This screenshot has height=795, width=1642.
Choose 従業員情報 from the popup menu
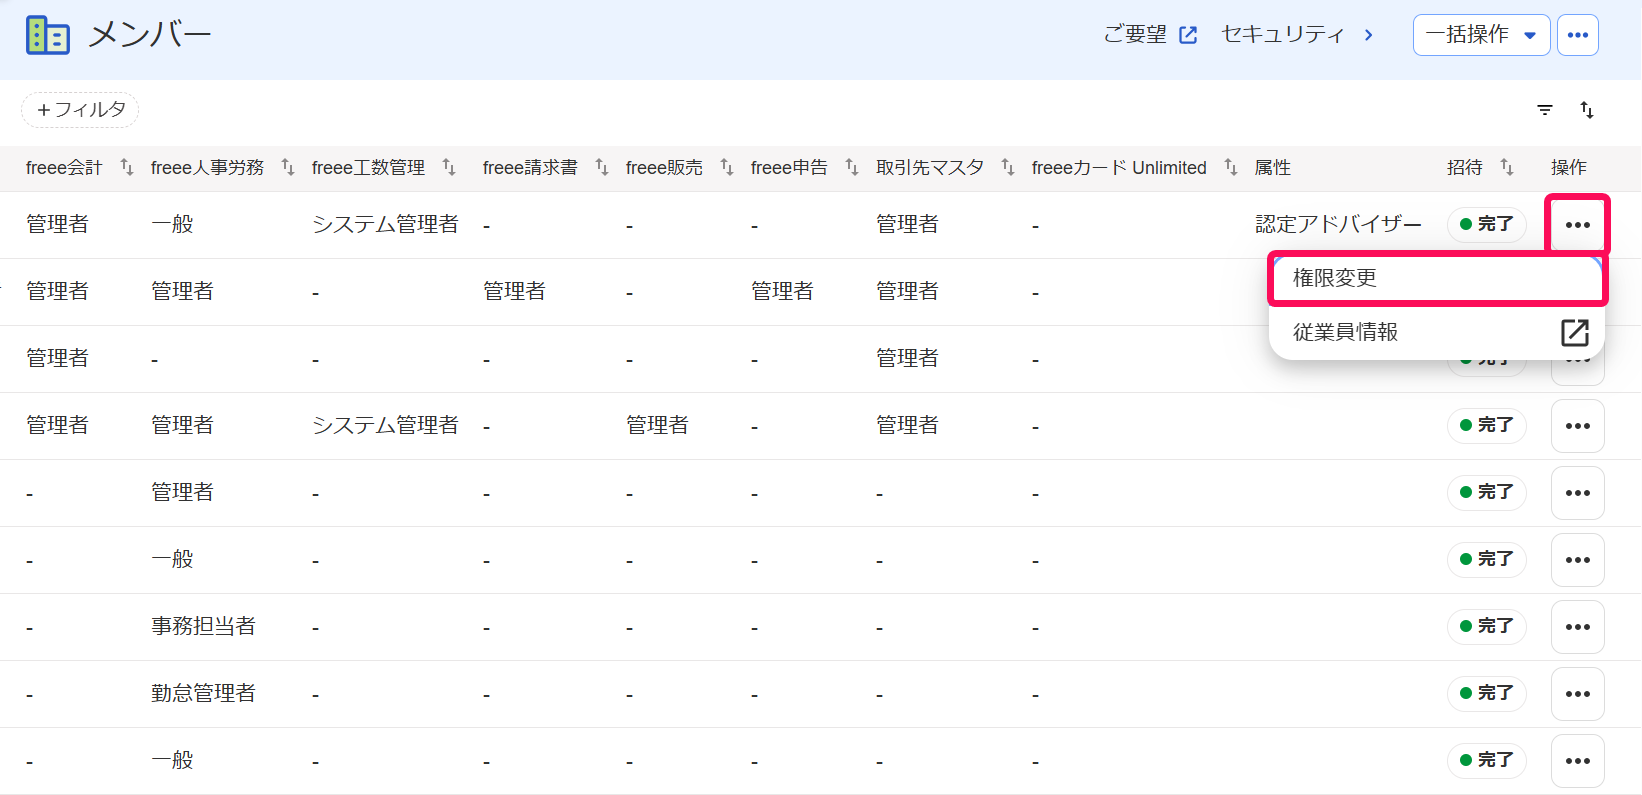1437,332
